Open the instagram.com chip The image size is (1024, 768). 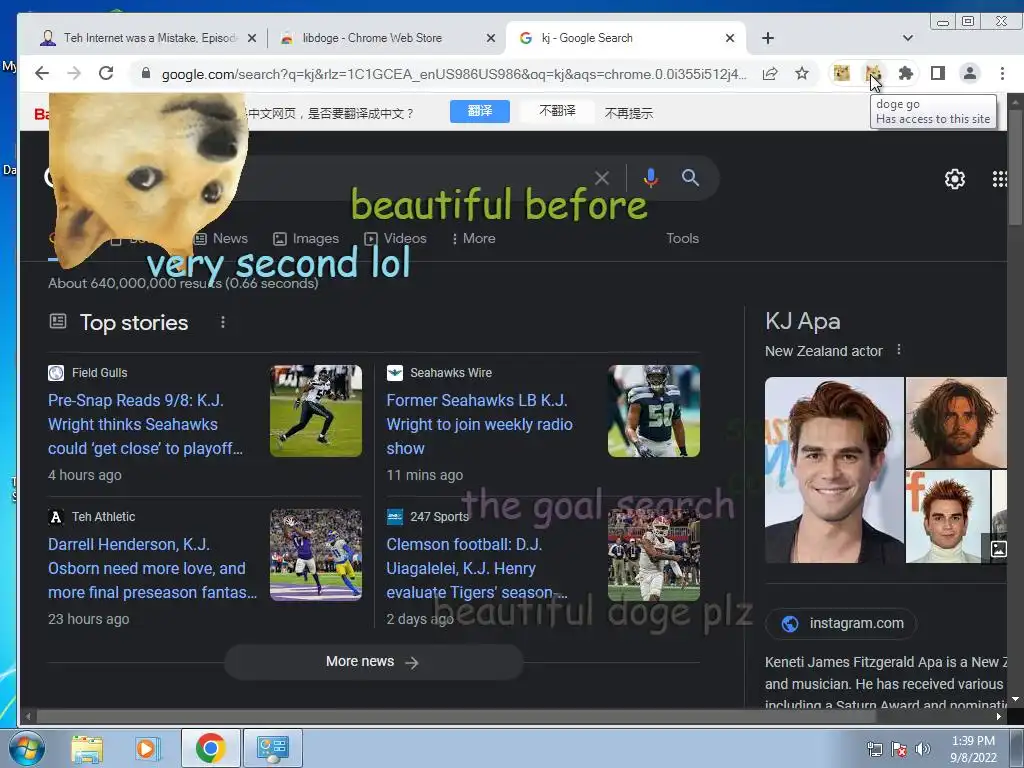coord(841,623)
